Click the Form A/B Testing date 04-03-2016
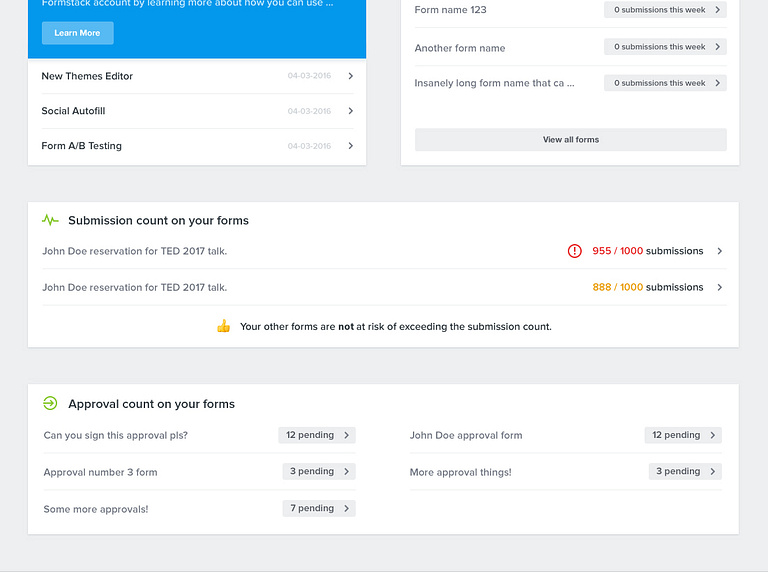The image size is (768, 576). [309, 146]
